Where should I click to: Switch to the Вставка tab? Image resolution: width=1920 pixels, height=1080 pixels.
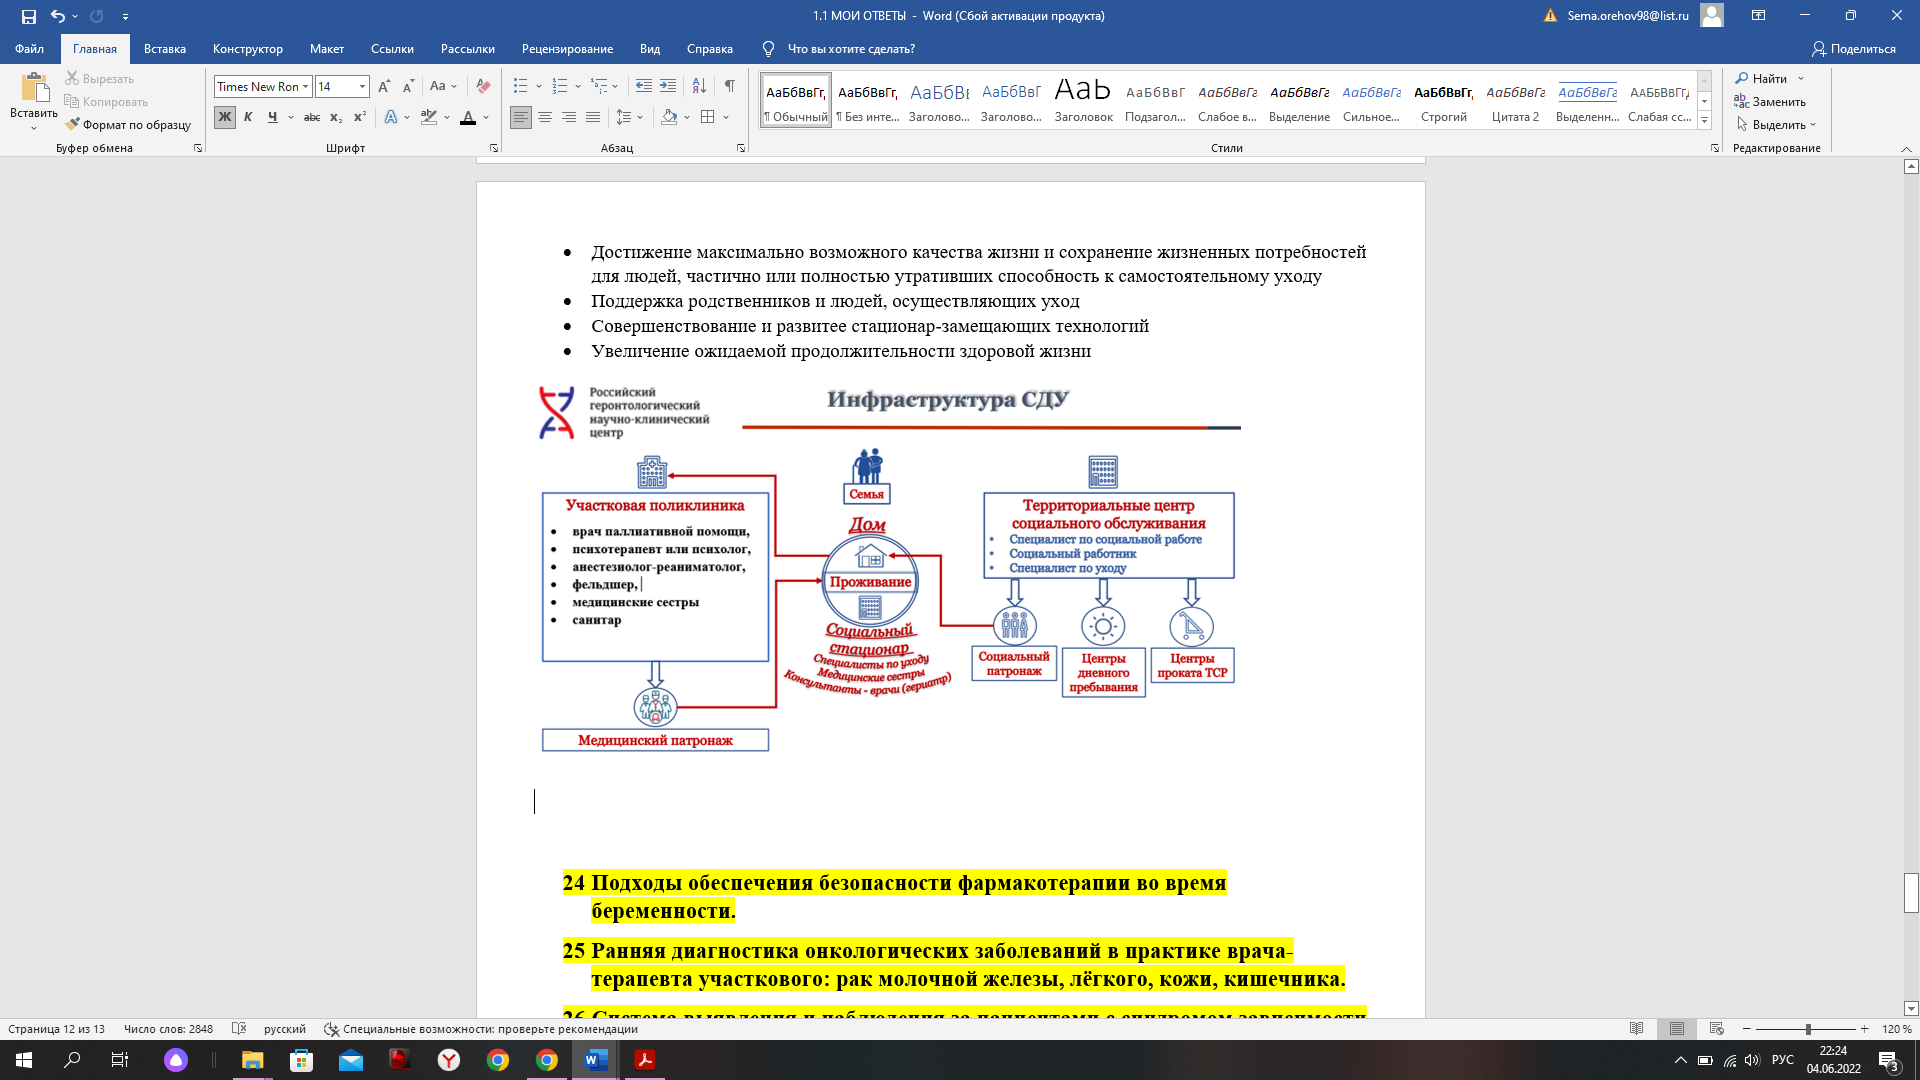[x=165, y=49]
